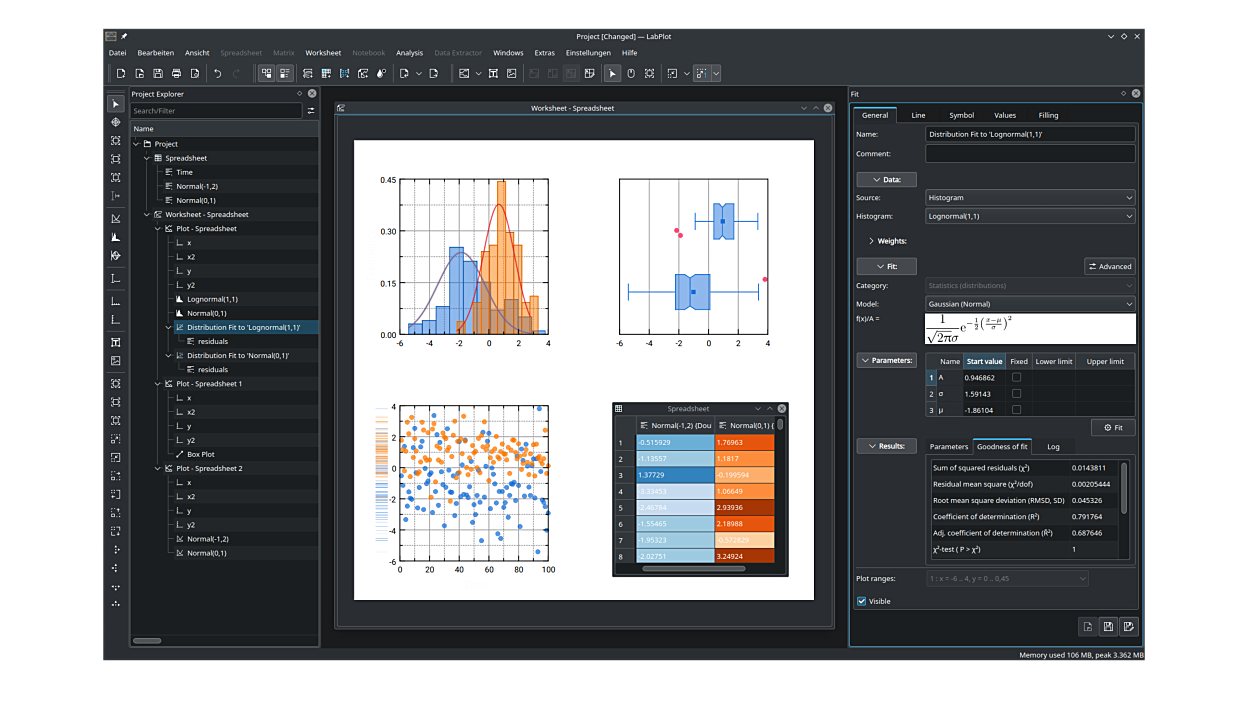
Task: Click the Name field in Fit panel
Action: pyautogui.click(x=1030, y=134)
